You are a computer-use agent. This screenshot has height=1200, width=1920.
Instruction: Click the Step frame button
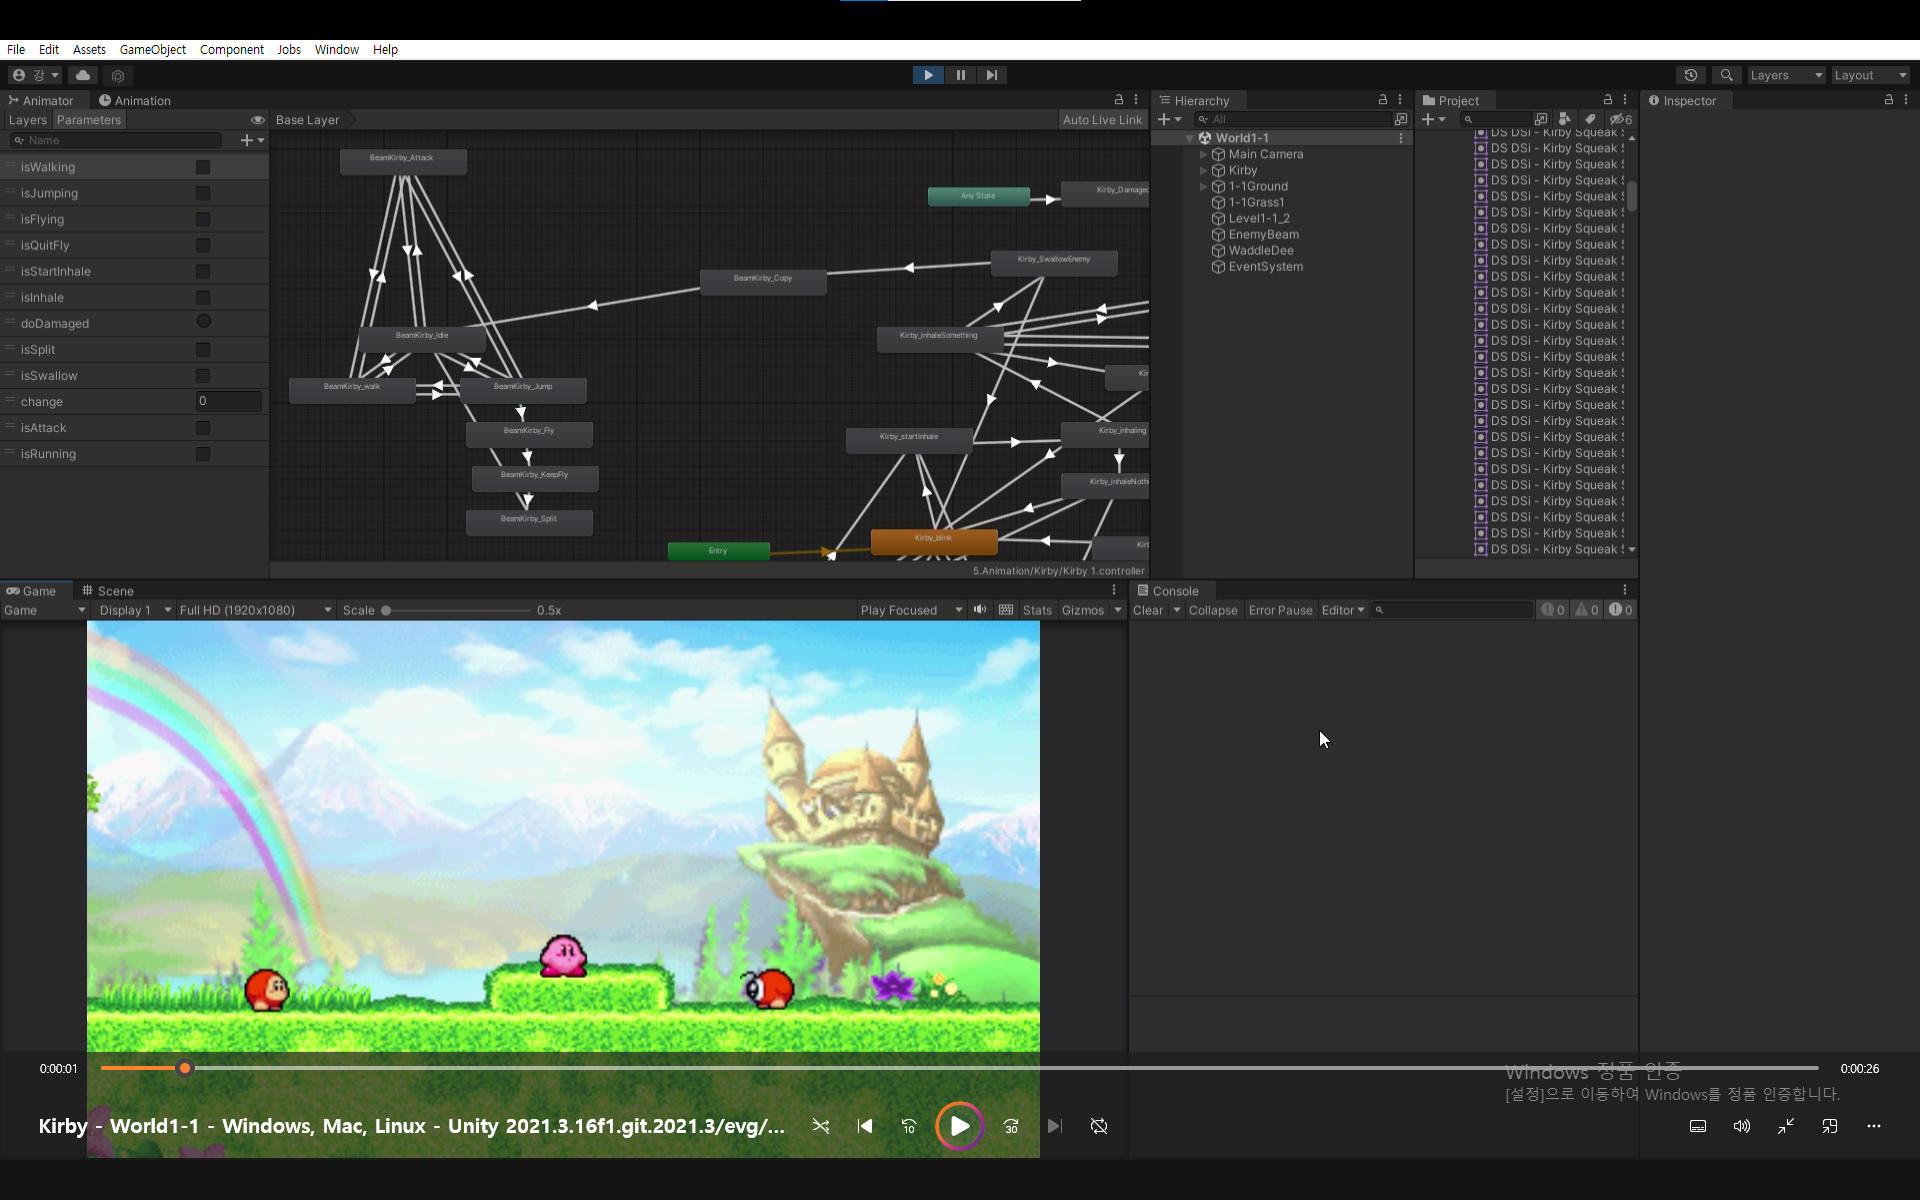coord(991,75)
